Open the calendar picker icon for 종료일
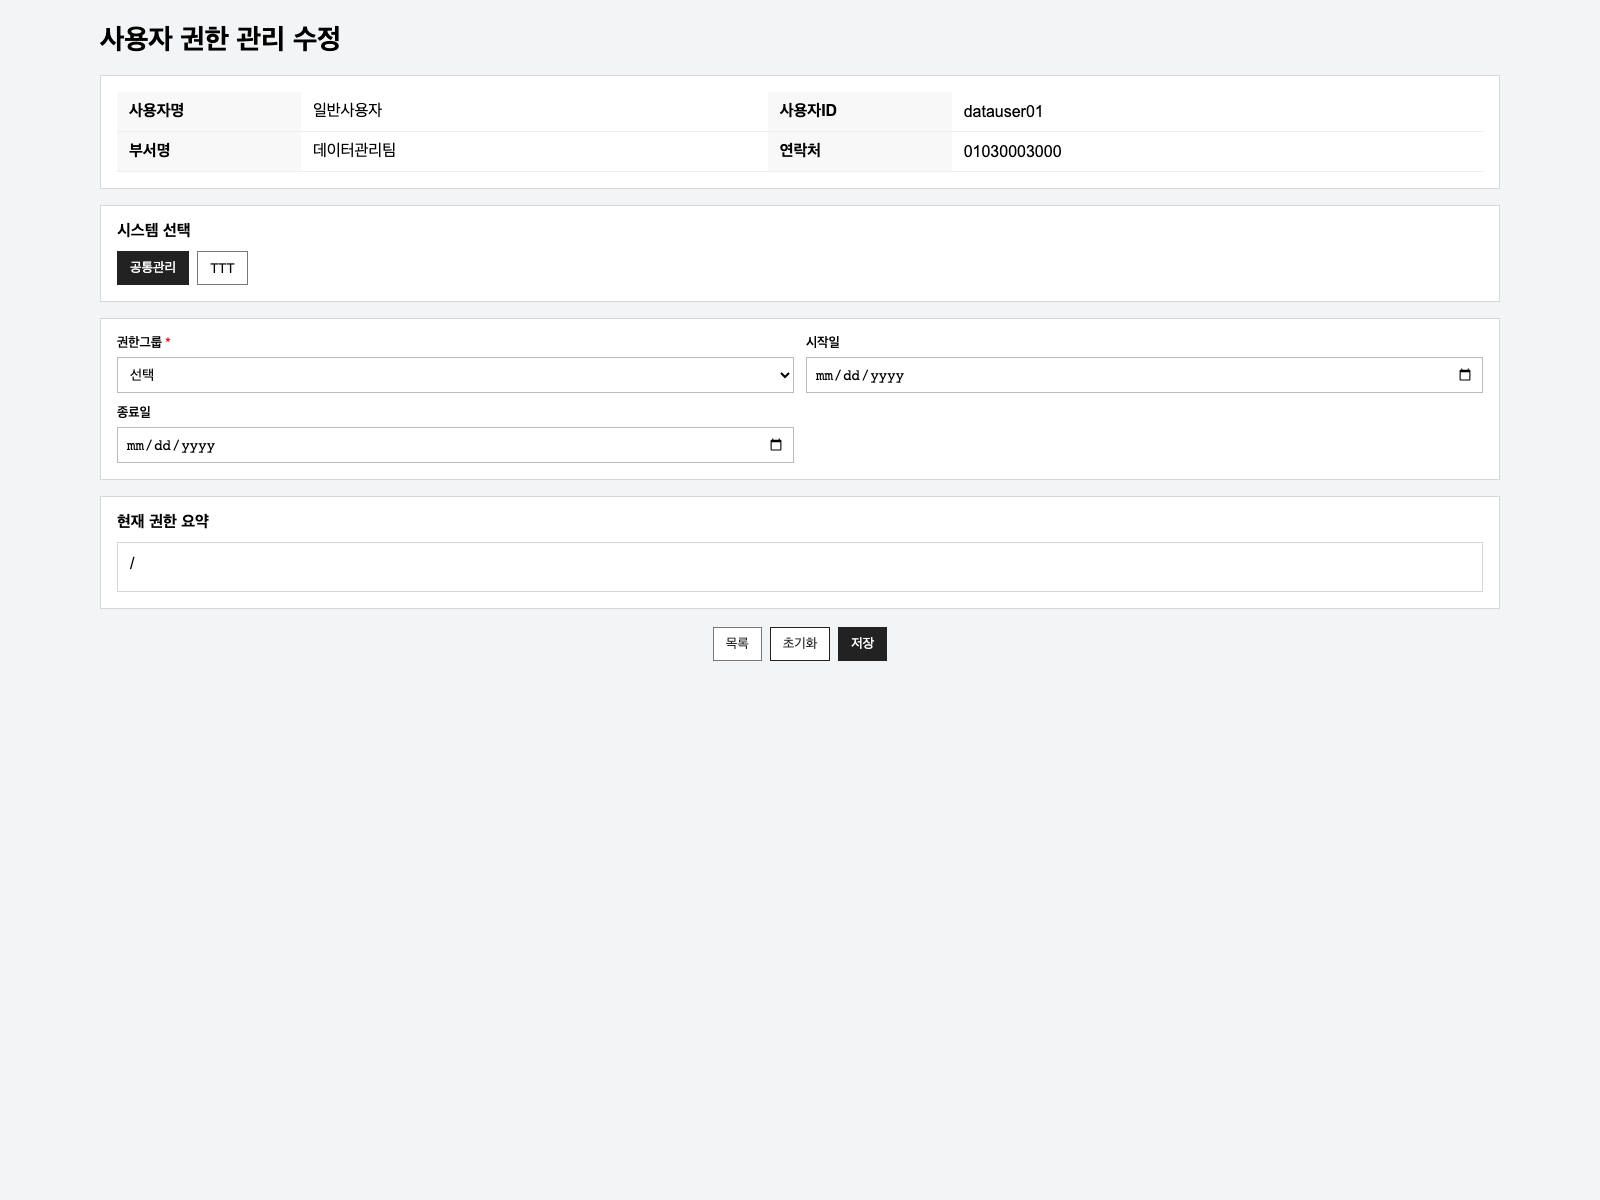The image size is (1600, 1200). click(x=776, y=445)
